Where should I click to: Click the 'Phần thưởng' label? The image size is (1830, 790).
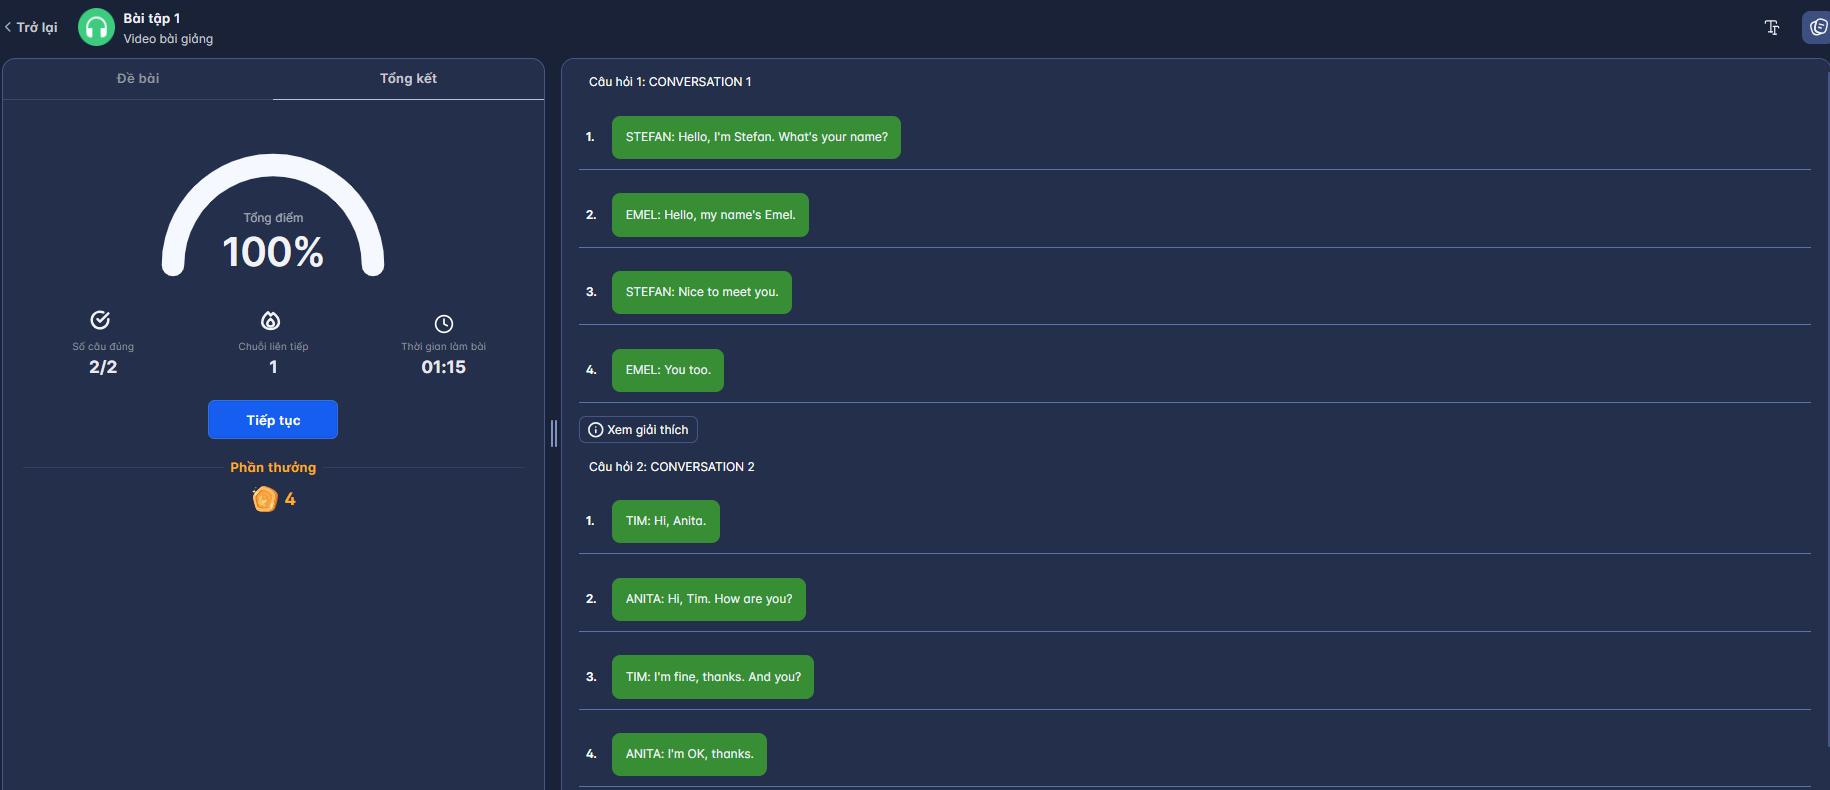pos(273,467)
